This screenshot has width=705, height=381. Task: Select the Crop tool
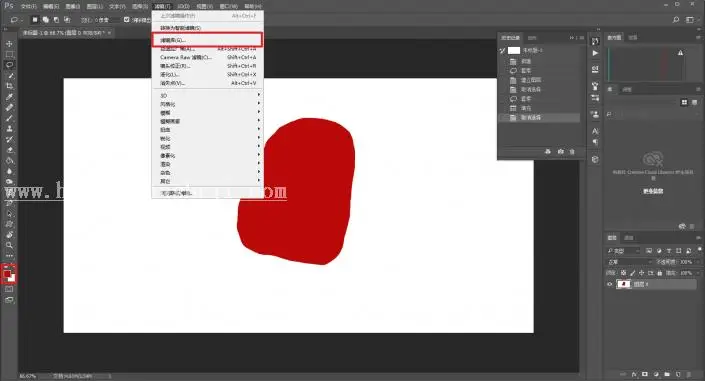point(9,86)
